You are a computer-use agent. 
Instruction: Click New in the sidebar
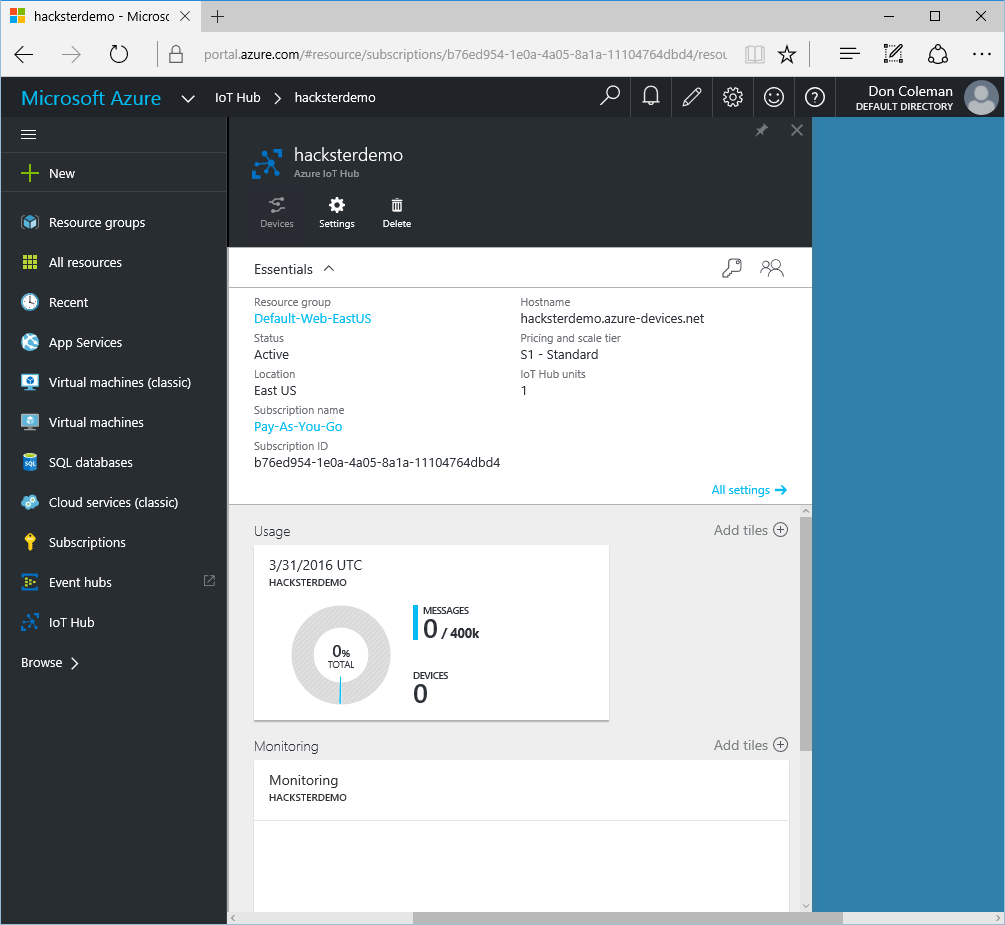[60, 172]
